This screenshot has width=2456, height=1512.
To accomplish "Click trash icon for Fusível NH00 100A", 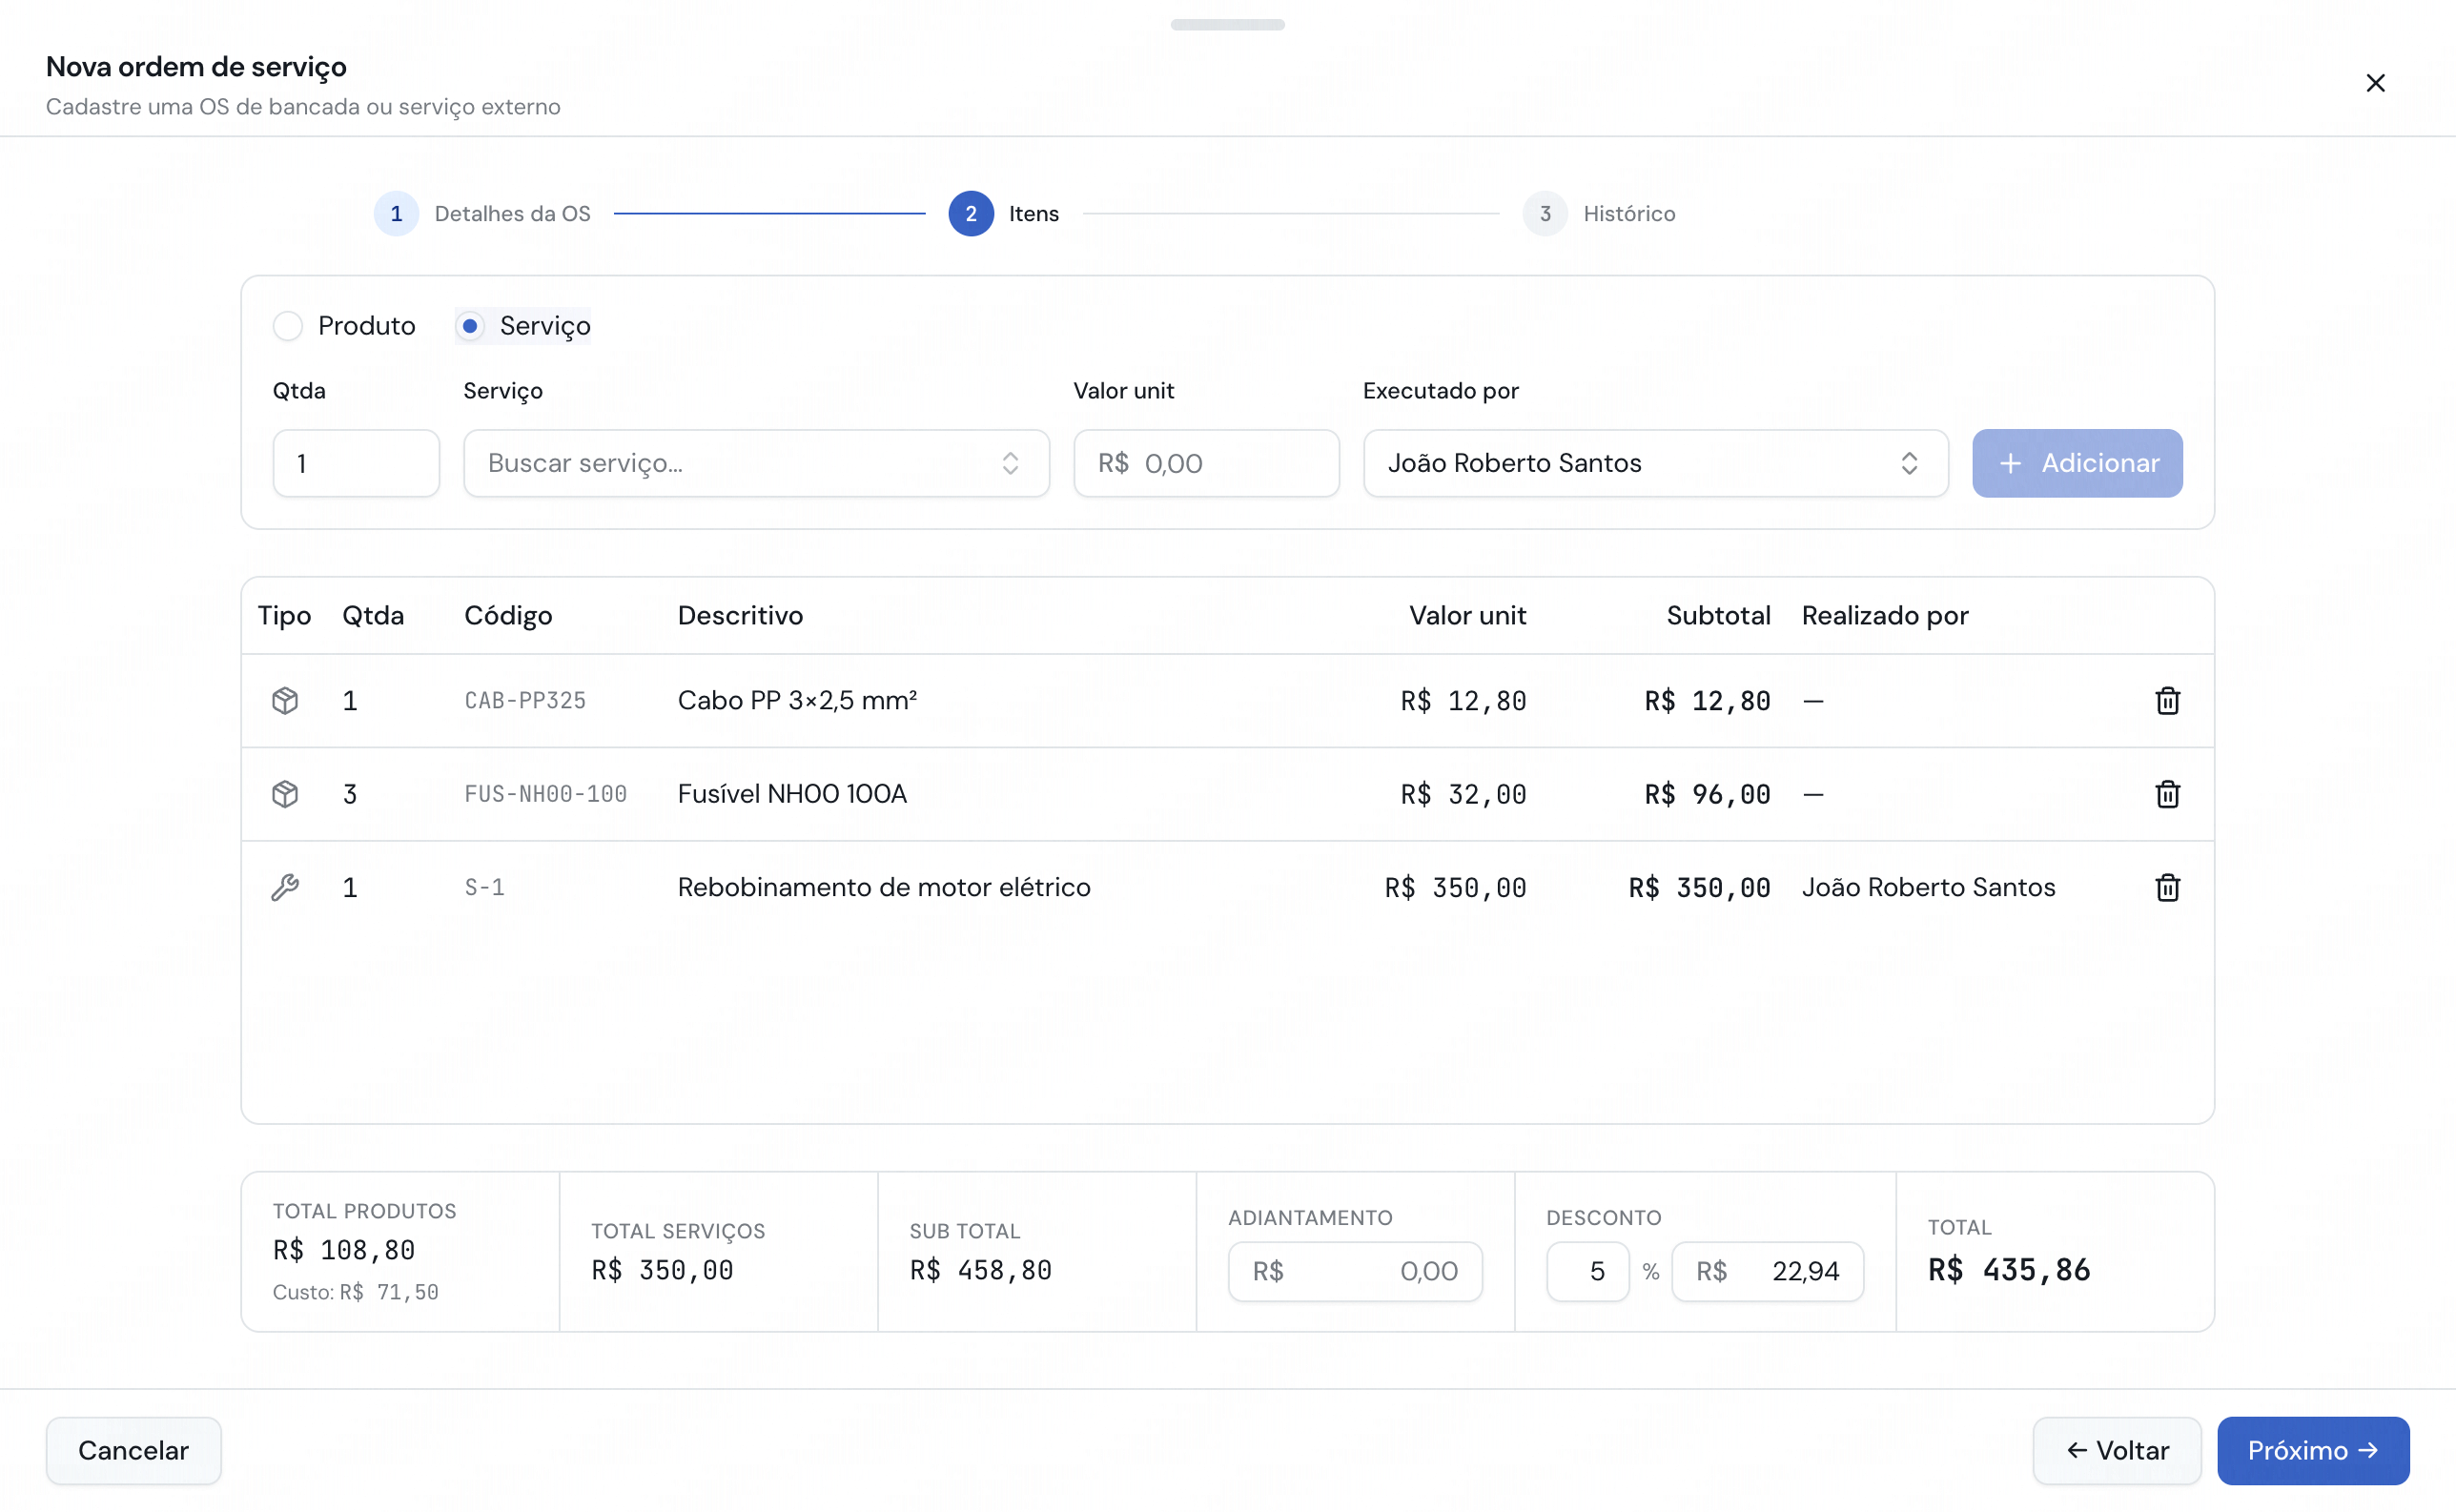I will [x=2167, y=794].
